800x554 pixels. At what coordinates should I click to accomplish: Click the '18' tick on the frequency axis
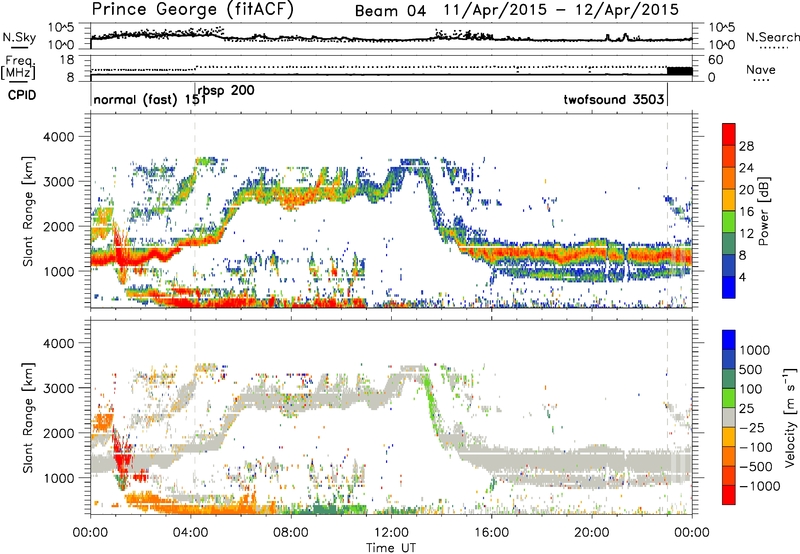click(x=67, y=60)
